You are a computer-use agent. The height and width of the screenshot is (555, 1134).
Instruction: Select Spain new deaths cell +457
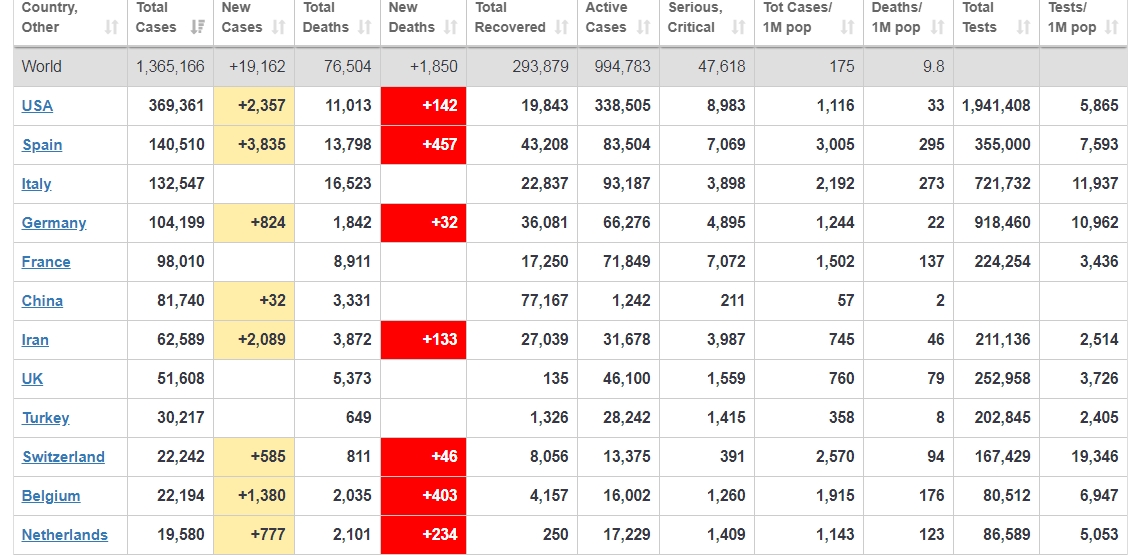point(423,145)
